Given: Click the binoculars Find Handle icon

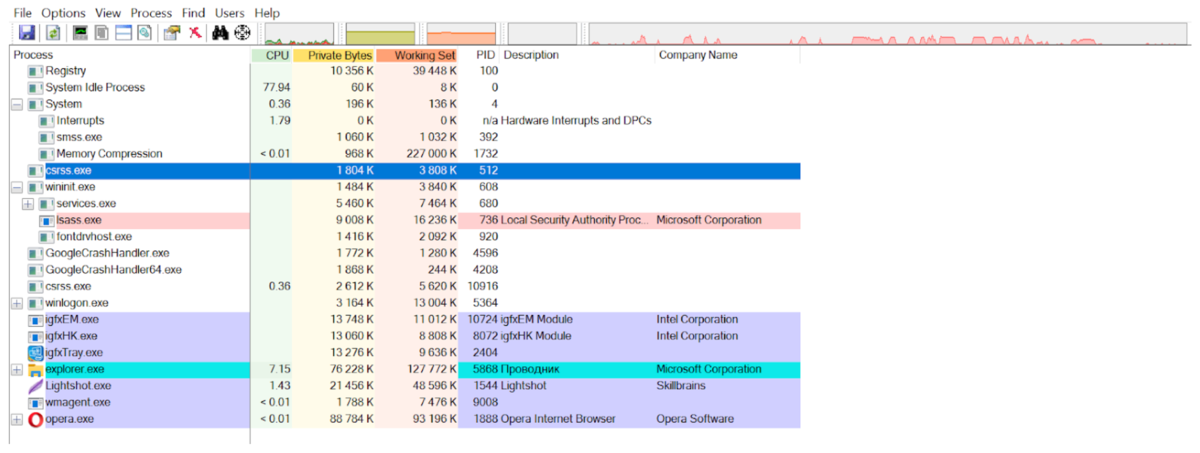Looking at the screenshot, I should point(221,33).
